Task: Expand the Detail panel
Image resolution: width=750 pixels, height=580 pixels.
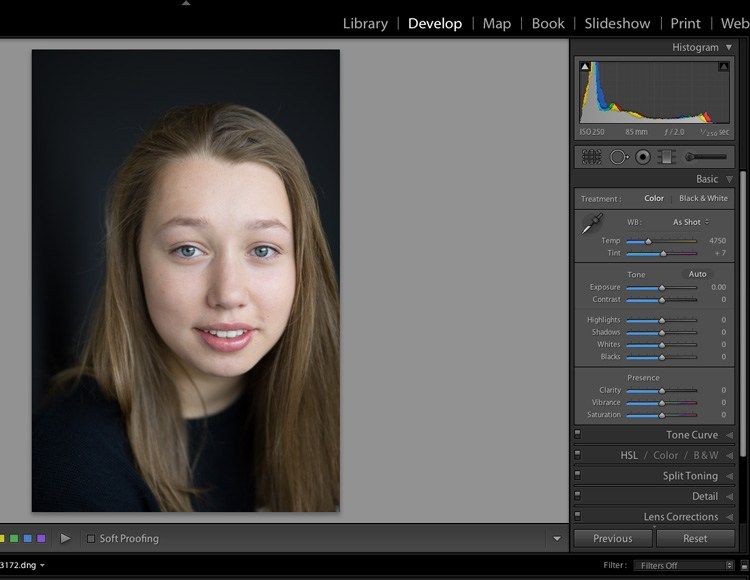Action: click(704, 496)
